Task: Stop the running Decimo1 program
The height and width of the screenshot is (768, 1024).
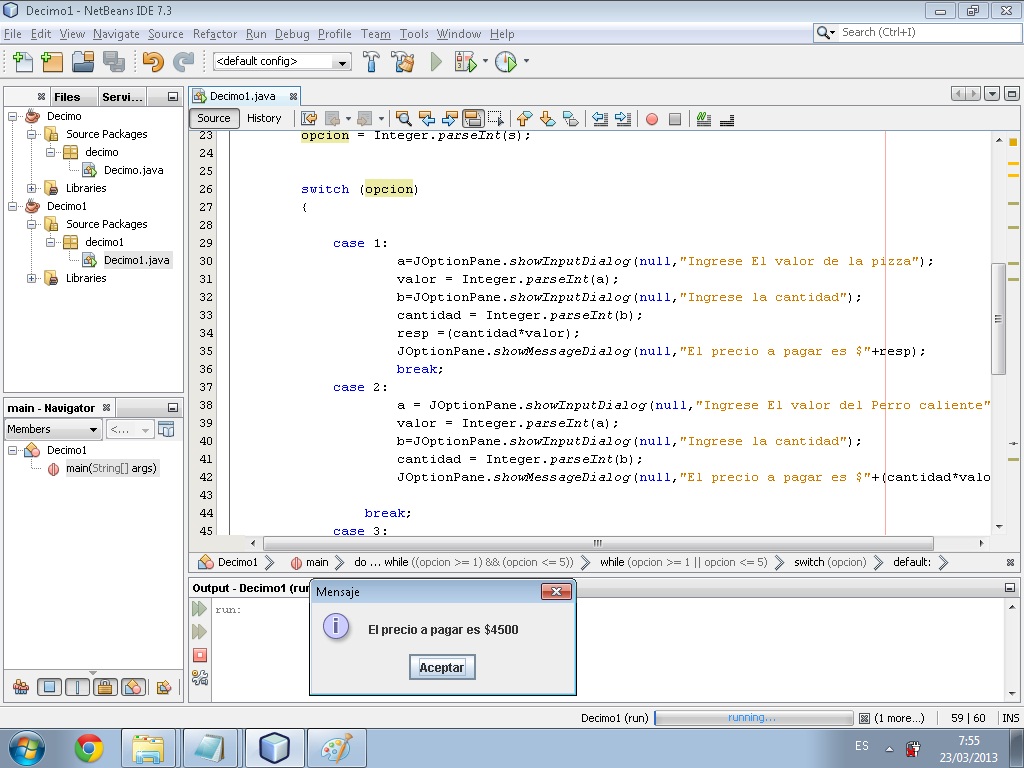Action: [199, 655]
